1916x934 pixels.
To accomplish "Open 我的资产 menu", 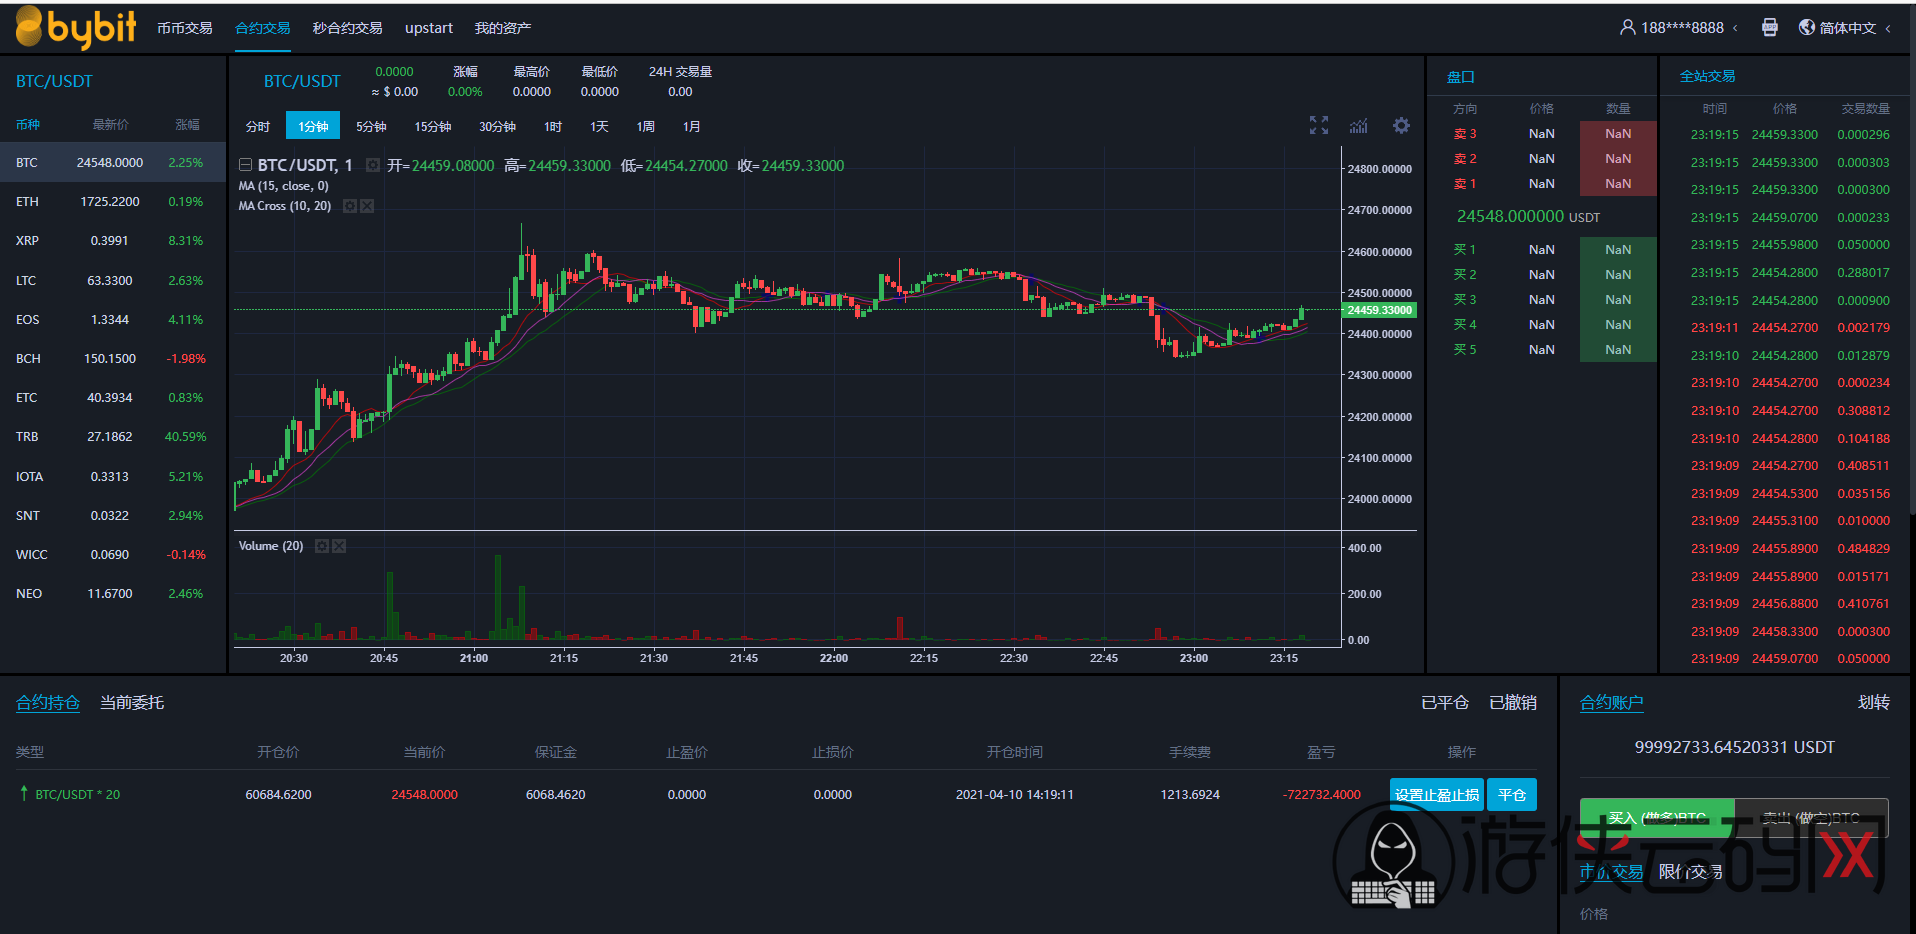I will pyautogui.click(x=503, y=28).
